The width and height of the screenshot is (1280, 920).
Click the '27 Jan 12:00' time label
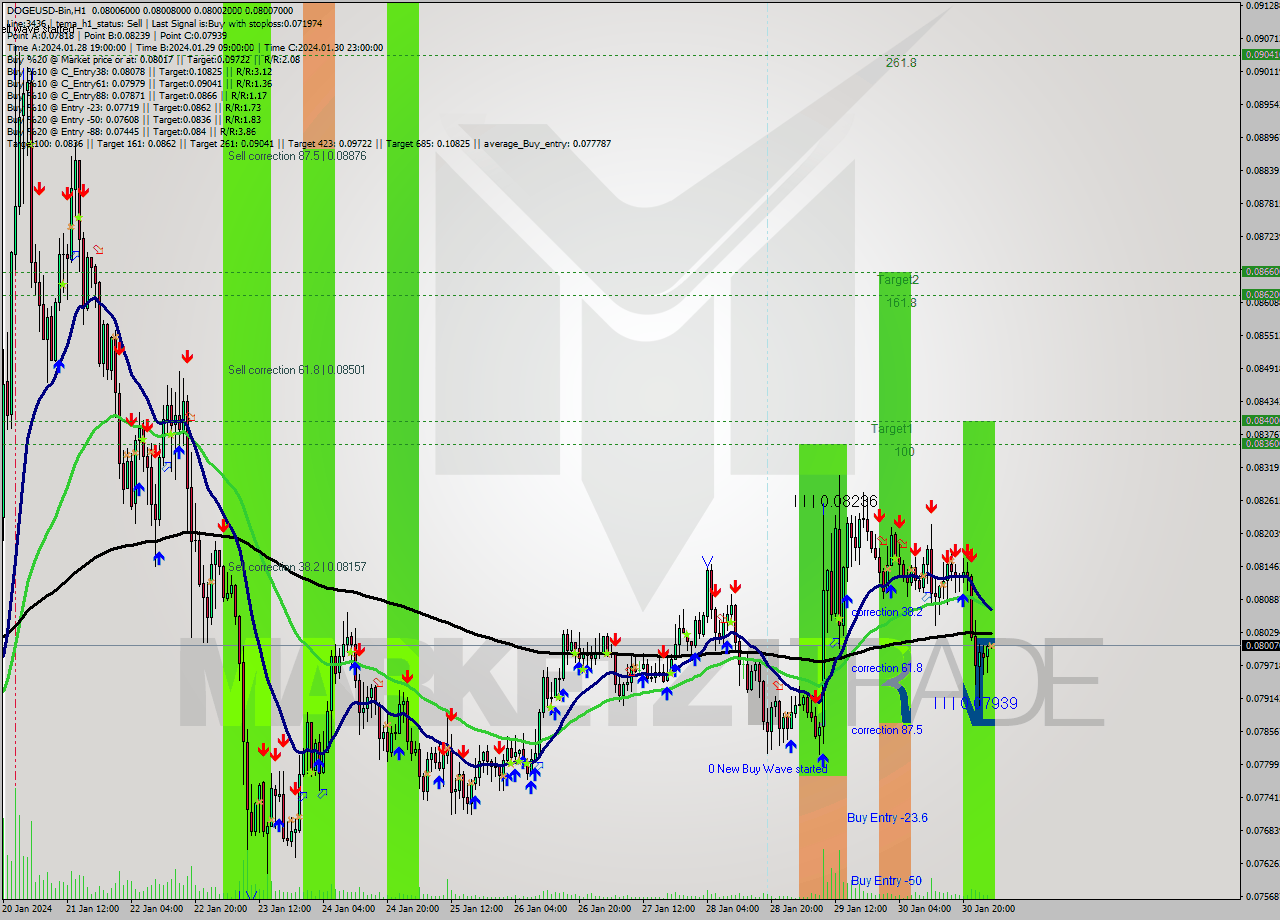tap(668, 909)
